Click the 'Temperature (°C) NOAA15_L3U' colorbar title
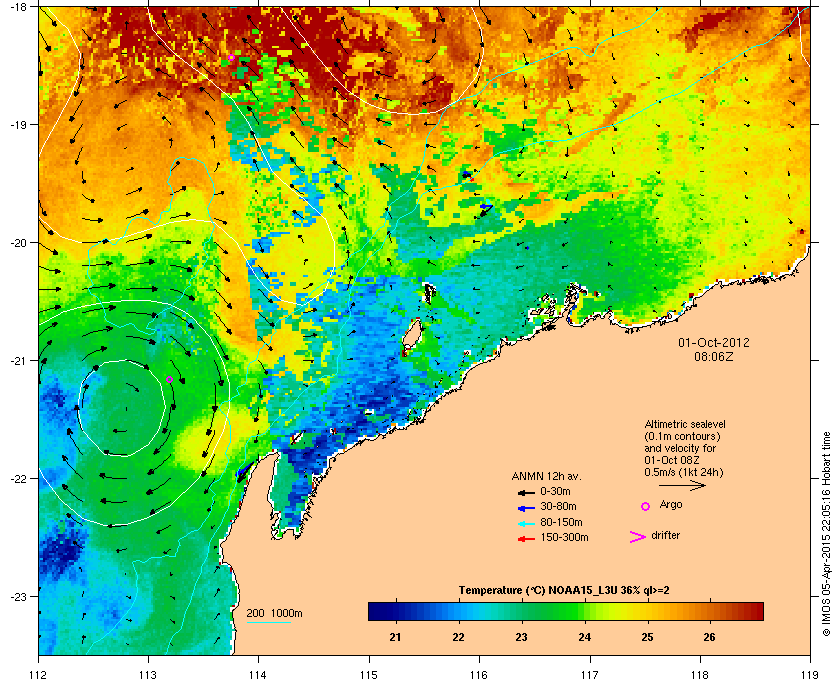 click(x=539, y=591)
